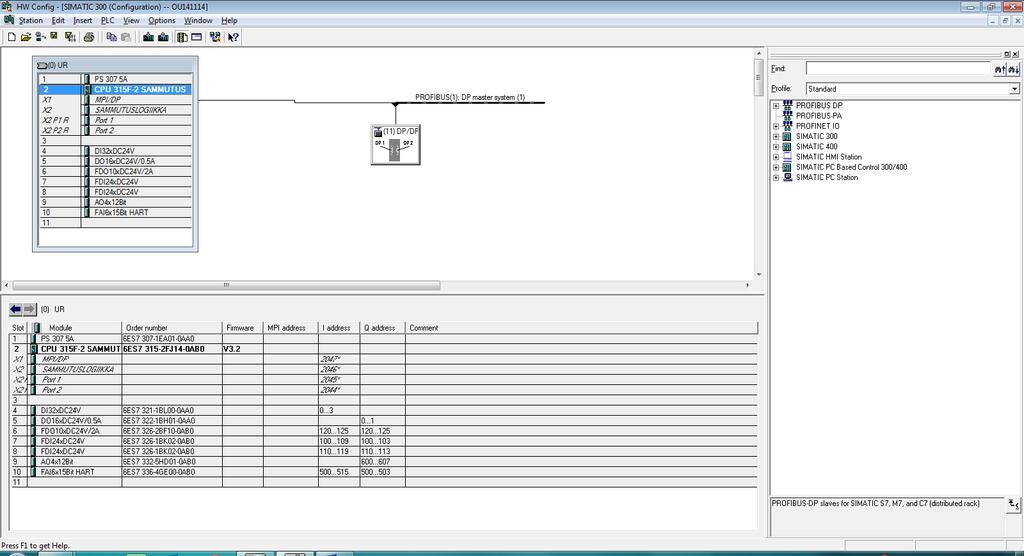Image resolution: width=1024 pixels, height=556 pixels.
Task: Expand the SIMATIC PC Station catalog node
Action: 776,178
